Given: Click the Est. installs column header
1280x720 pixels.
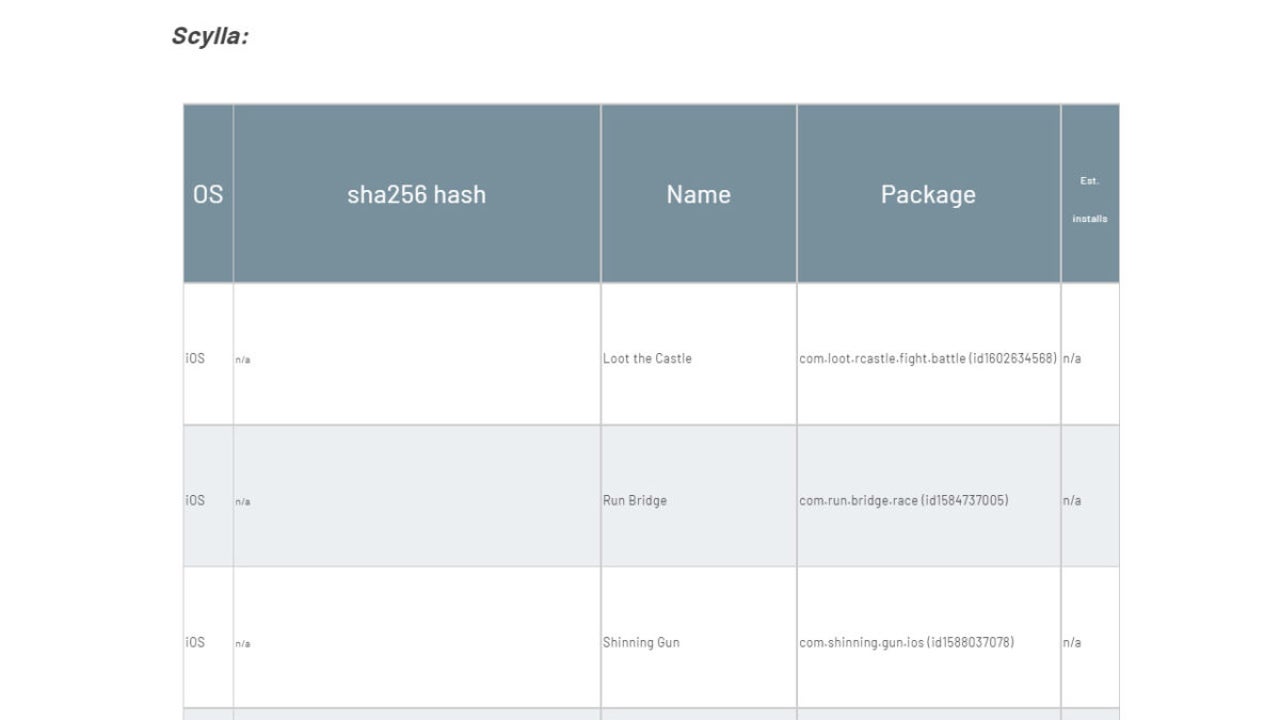Looking at the screenshot, I should click(x=1089, y=199).
